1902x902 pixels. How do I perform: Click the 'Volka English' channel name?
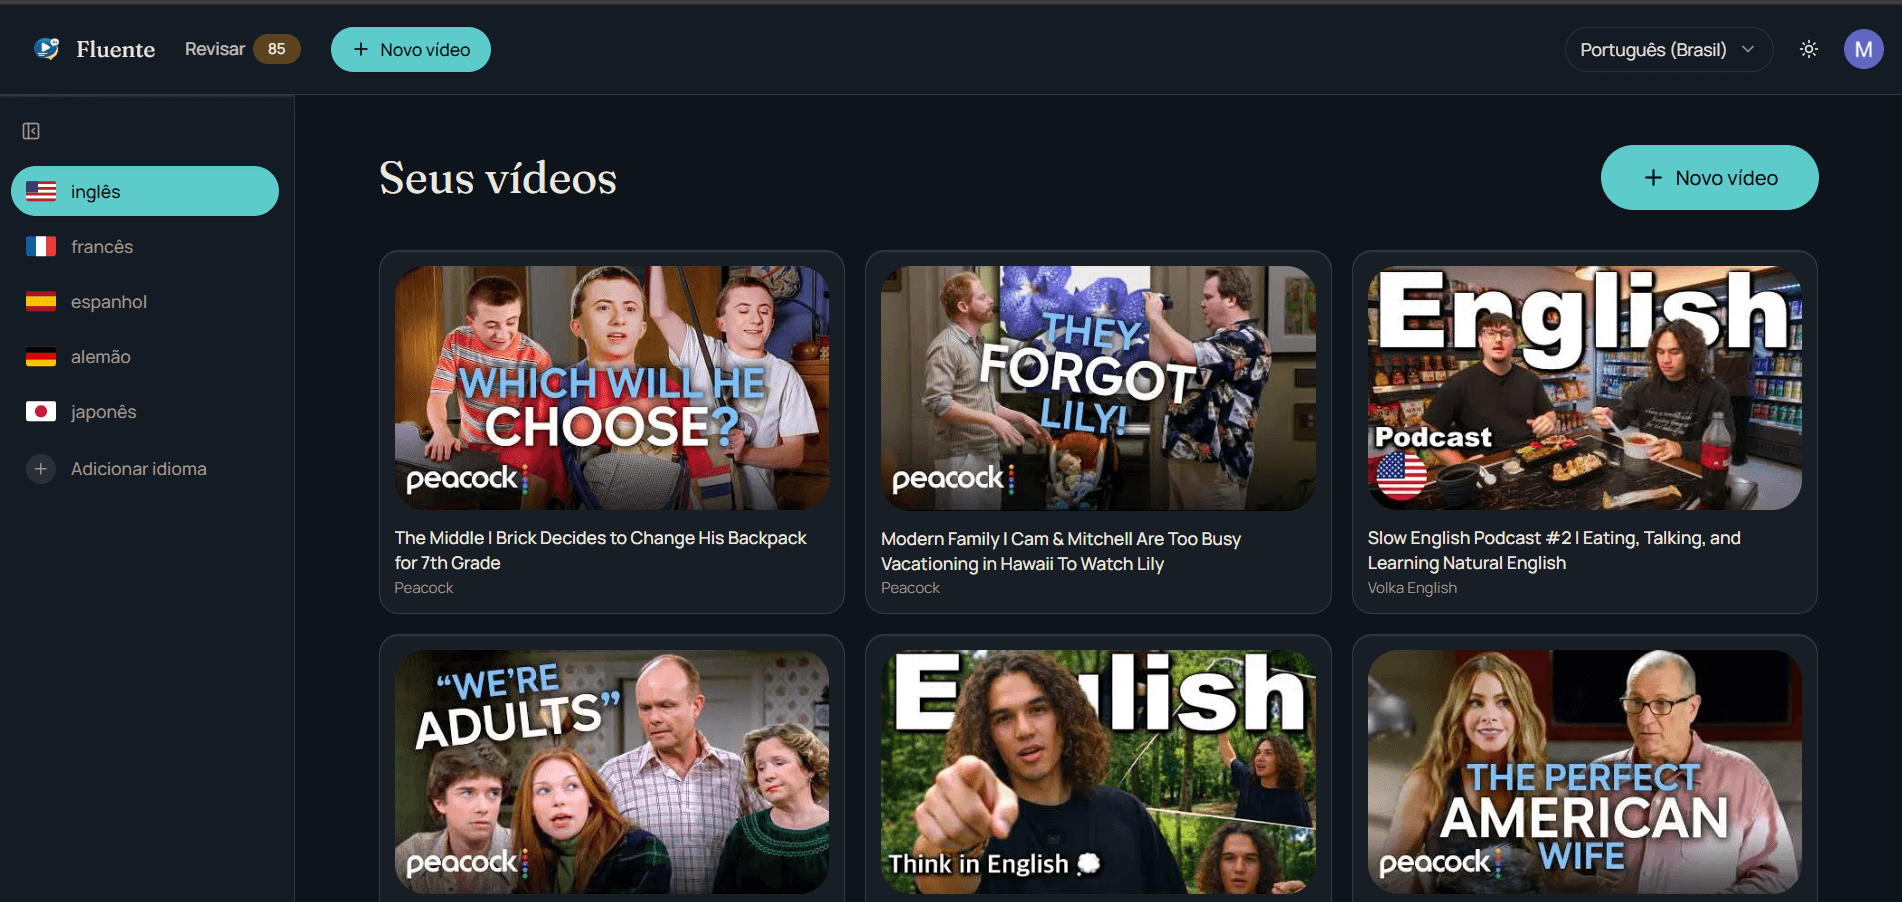(x=1412, y=588)
